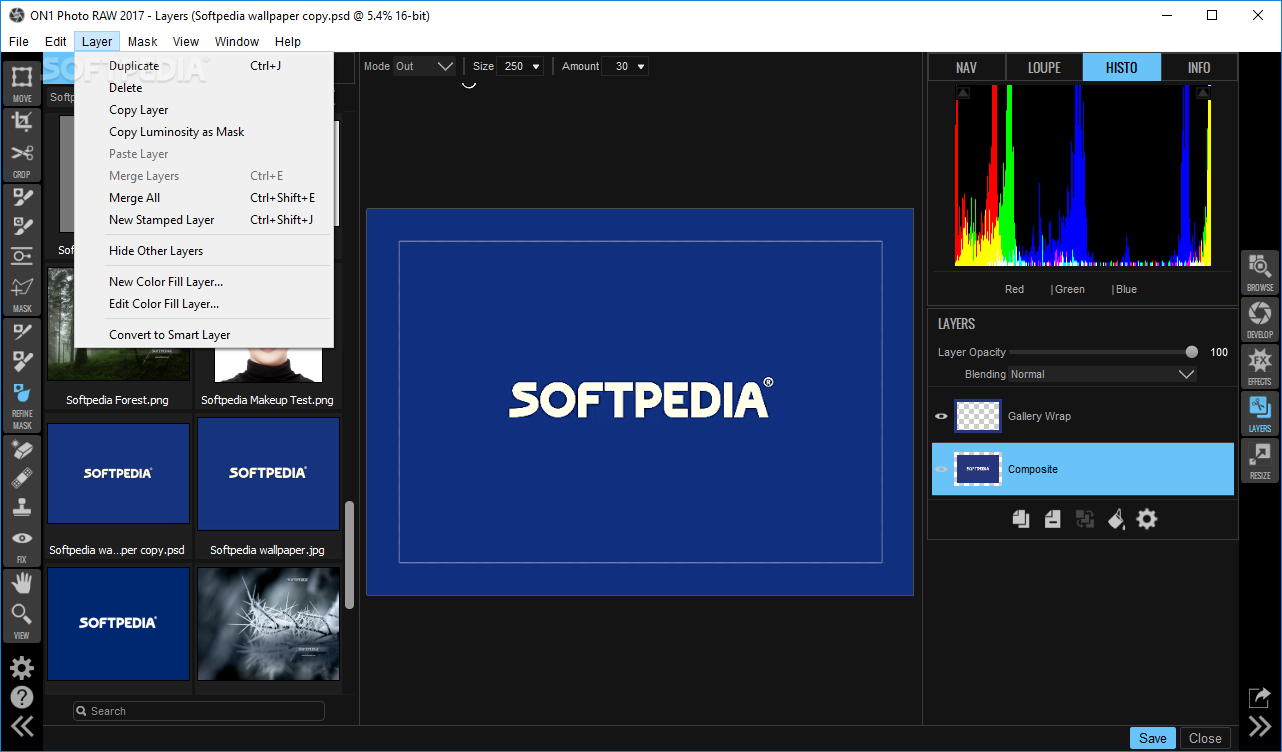Switch to the INFO tab
This screenshot has height=752, width=1282.
click(1199, 68)
